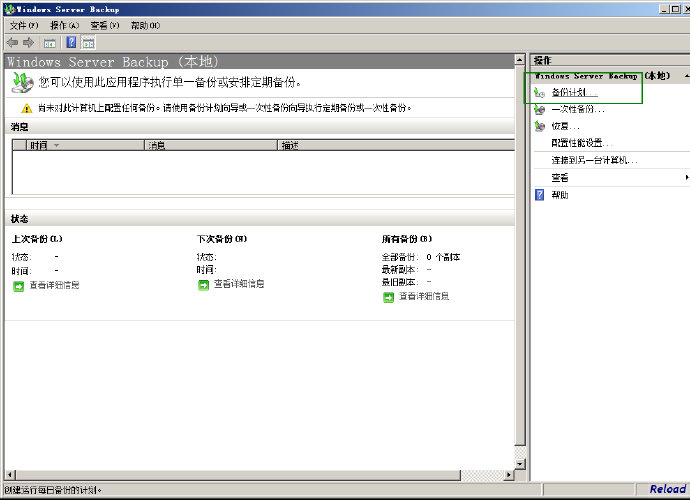Viewport: 690px width, 500px height.
Task: Click green arrow icon under 所有备份
Action: pyautogui.click(x=388, y=298)
